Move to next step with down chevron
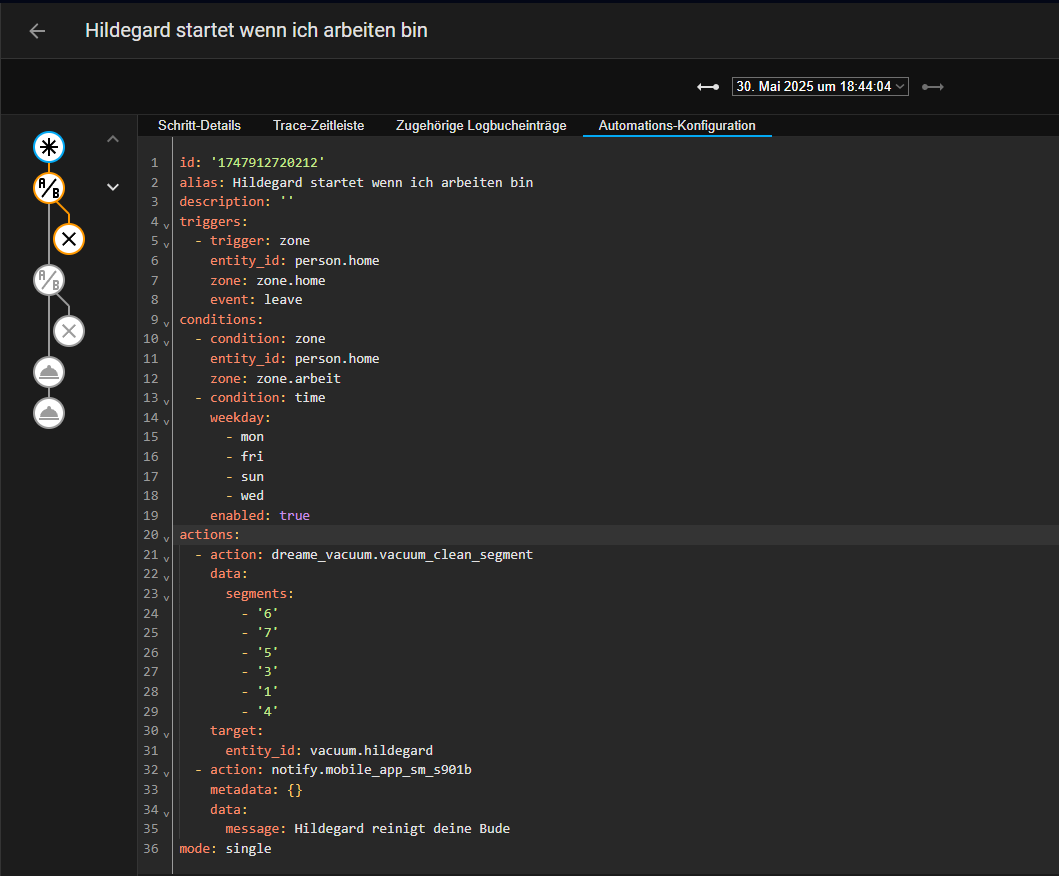Image resolution: width=1059 pixels, height=876 pixels. (113, 187)
